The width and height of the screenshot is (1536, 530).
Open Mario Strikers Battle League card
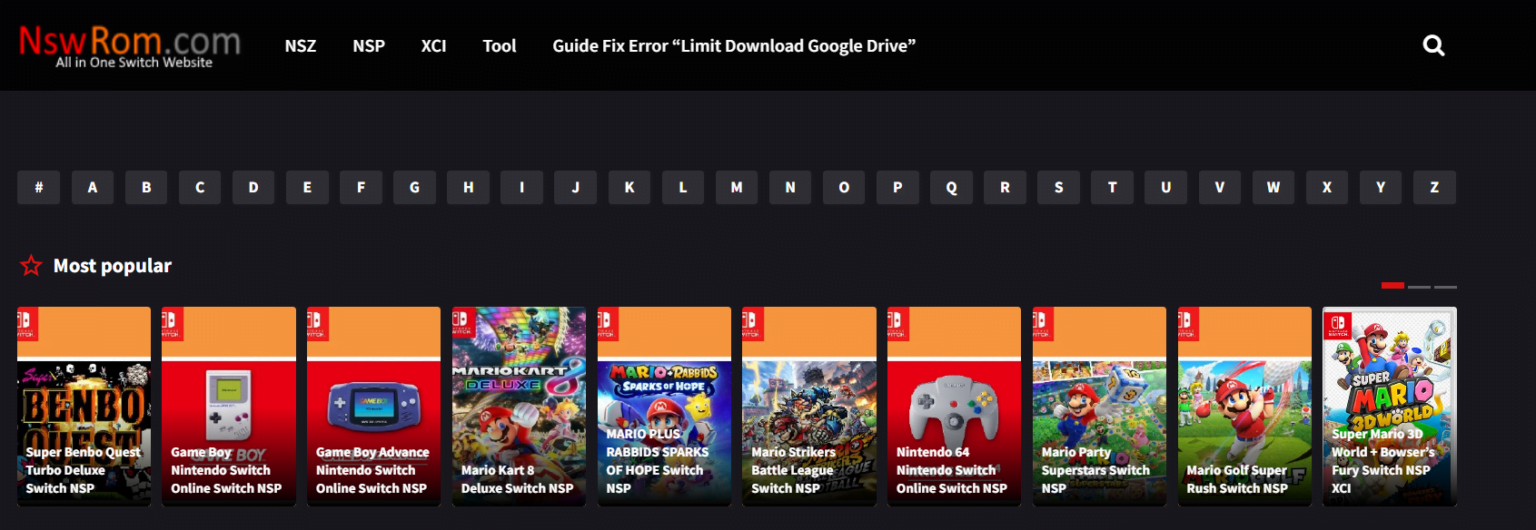coord(809,406)
